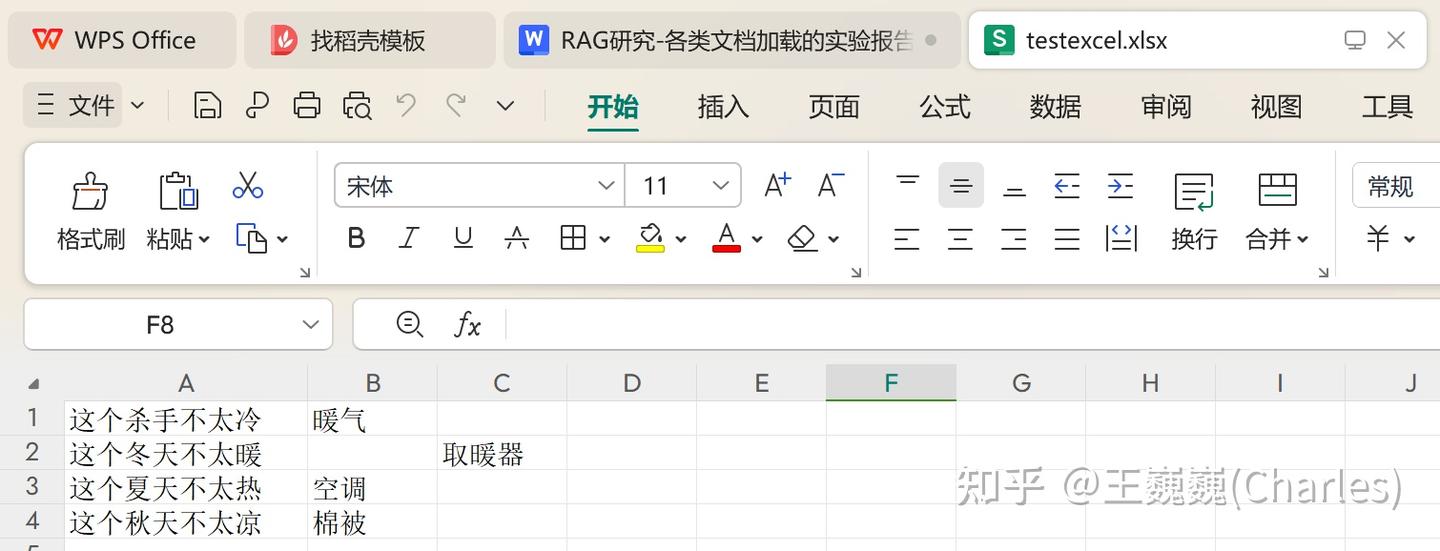This screenshot has height=551, width=1440.
Task: Click the Redo arrow
Action: pyautogui.click(x=456, y=104)
